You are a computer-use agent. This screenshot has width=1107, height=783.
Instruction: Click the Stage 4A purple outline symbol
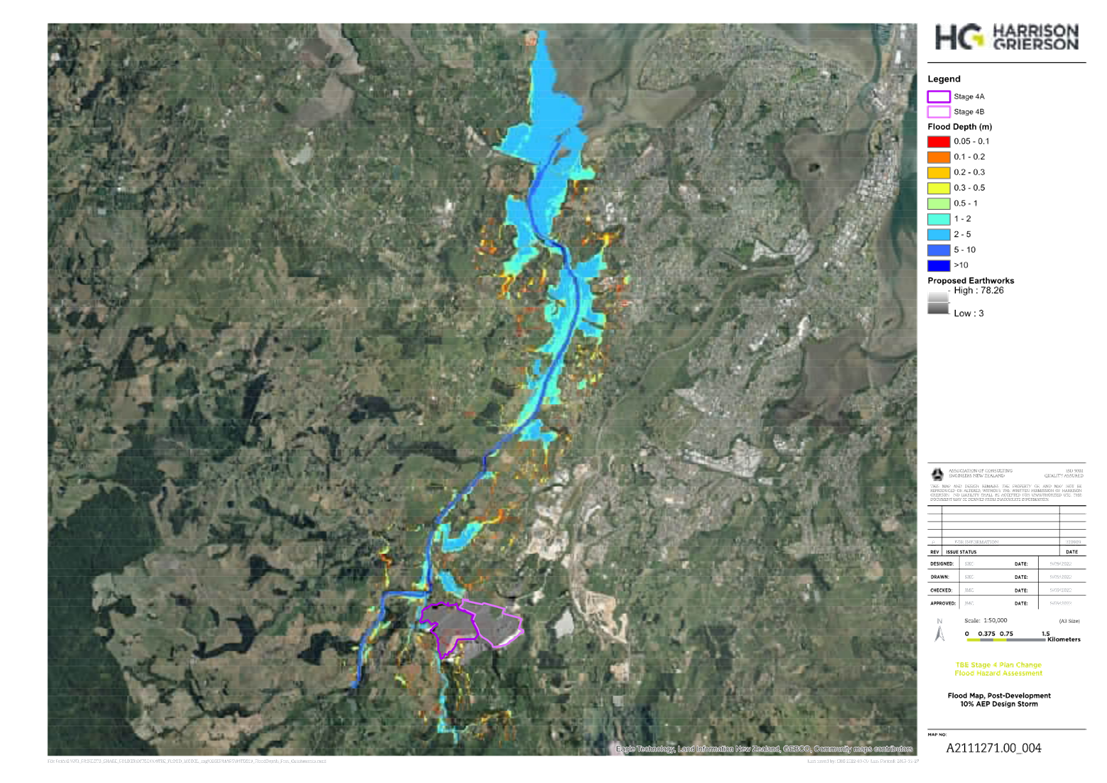tap(939, 96)
